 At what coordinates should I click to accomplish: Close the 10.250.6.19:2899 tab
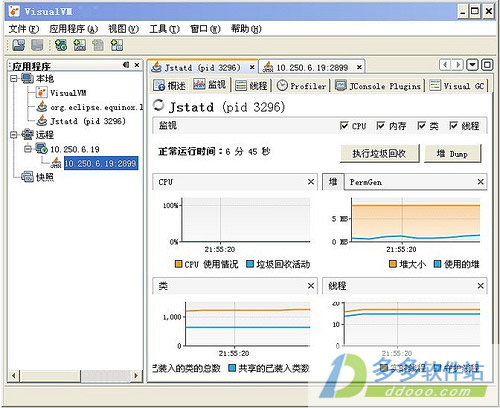click(359, 67)
